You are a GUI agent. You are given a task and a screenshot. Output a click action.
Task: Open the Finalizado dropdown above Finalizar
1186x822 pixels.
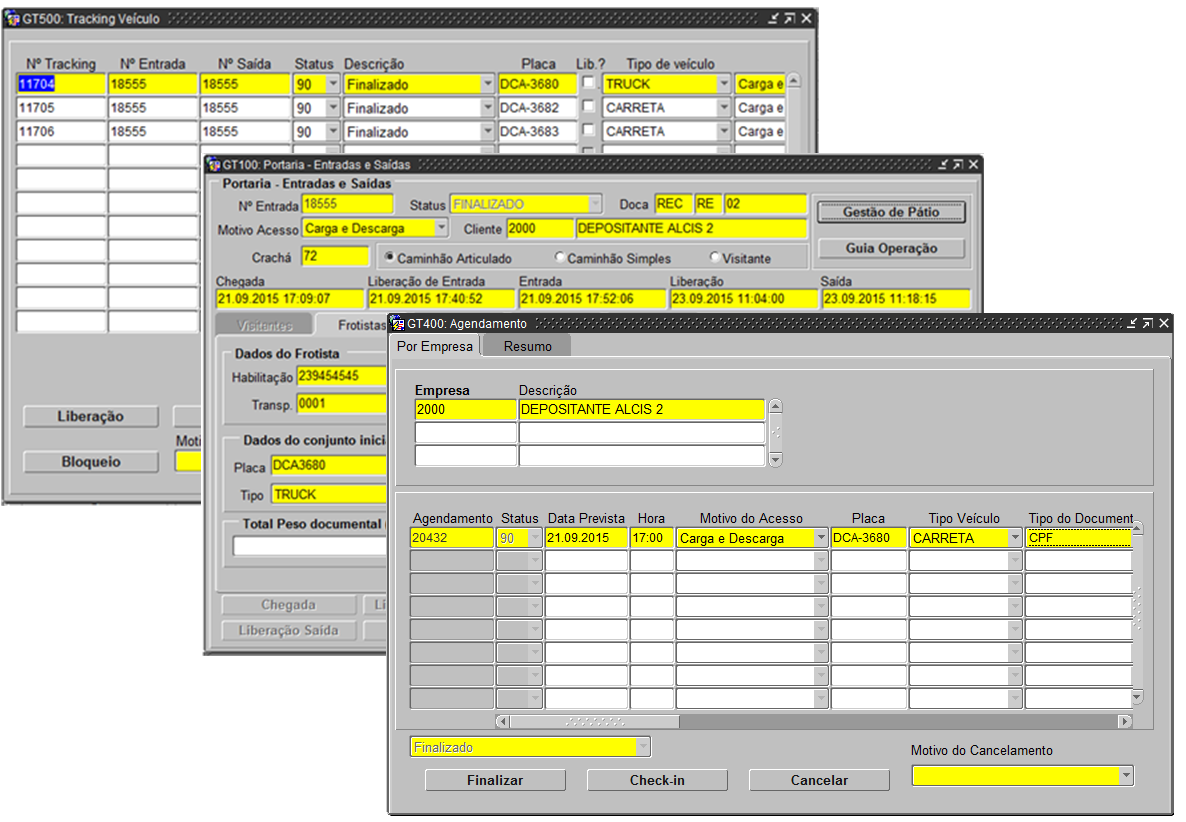[x=643, y=747]
